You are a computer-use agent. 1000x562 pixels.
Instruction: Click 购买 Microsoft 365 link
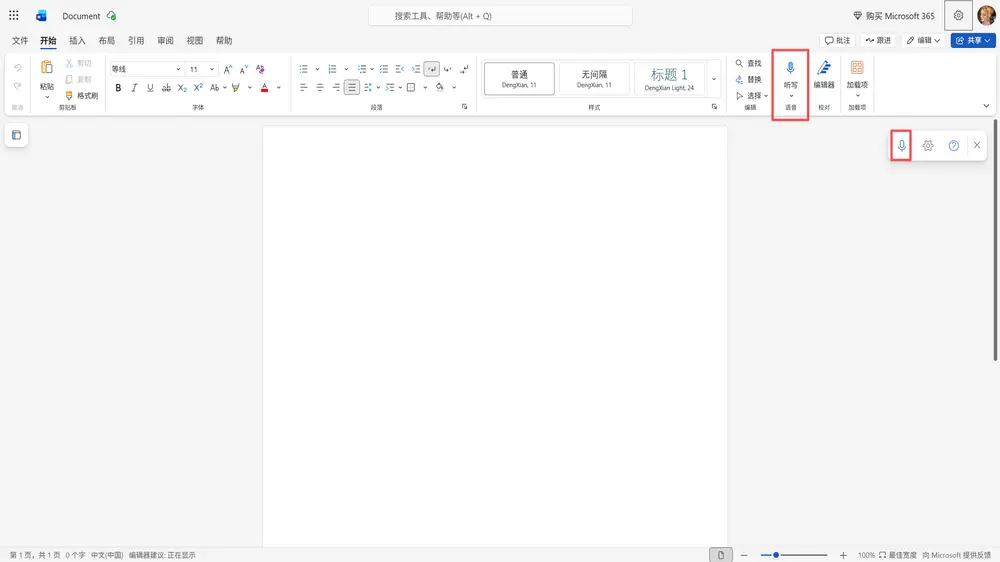(x=893, y=16)
